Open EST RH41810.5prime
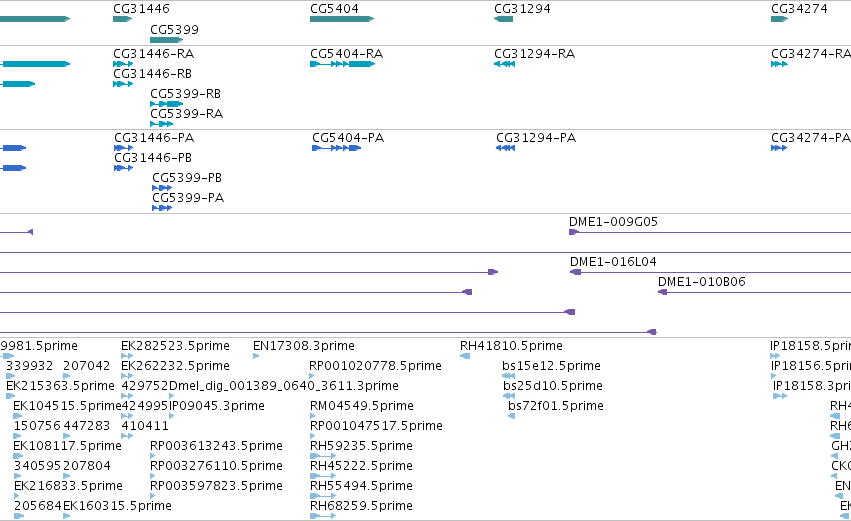This screenshot has width=851, height=521. pos(511,346)
